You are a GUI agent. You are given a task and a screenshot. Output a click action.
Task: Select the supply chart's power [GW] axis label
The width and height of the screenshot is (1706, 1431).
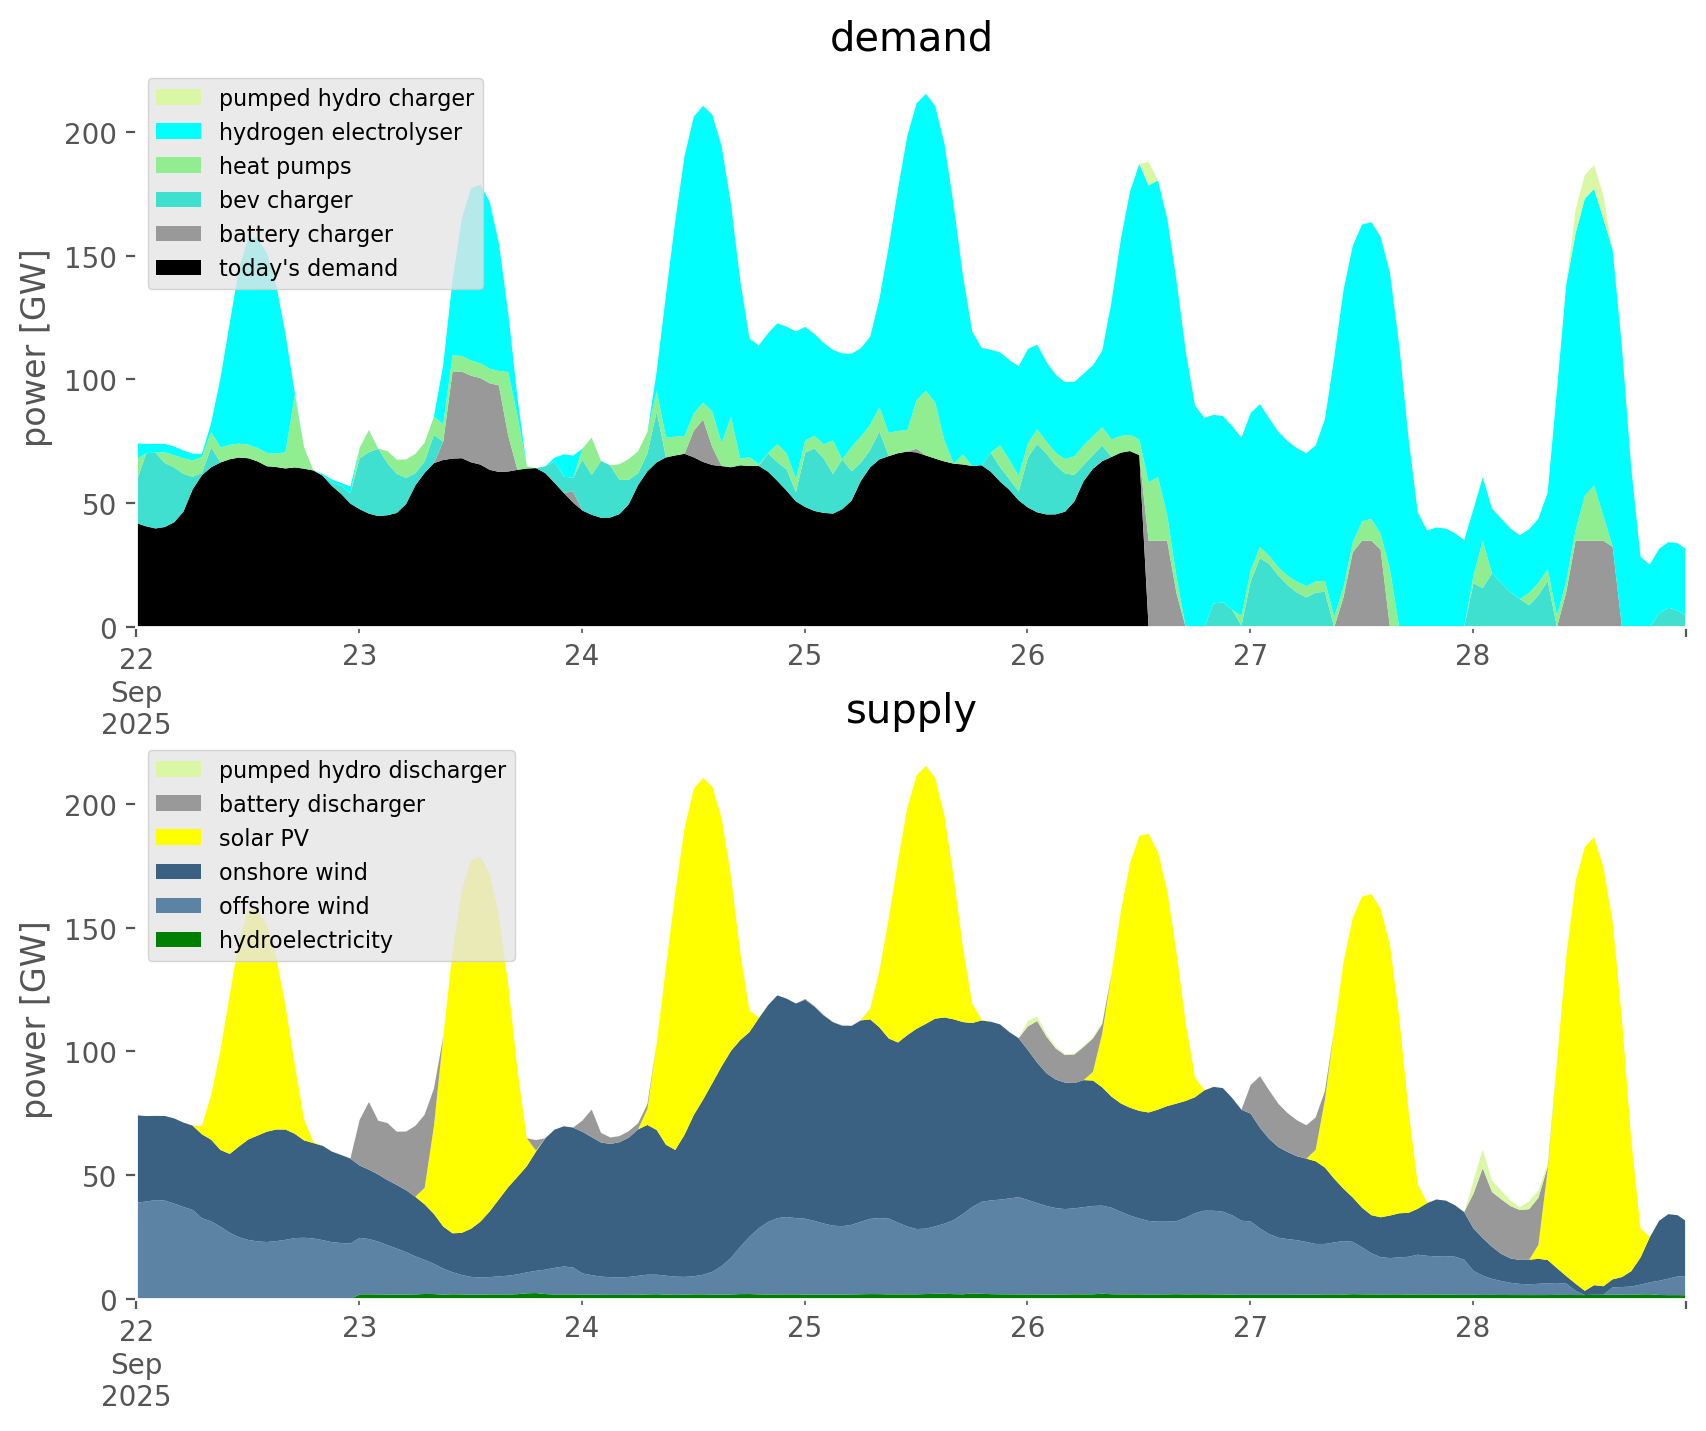point(35,1020)
